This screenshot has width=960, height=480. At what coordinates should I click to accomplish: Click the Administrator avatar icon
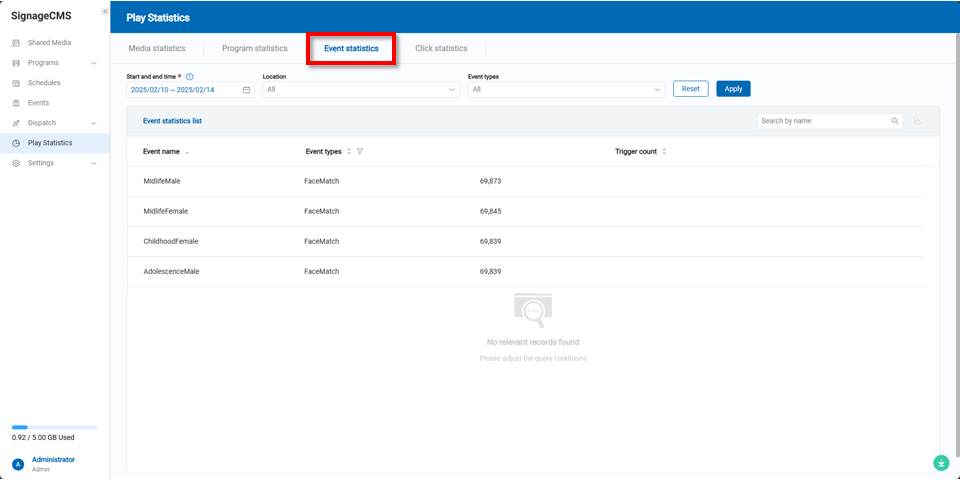(x=18, y=464)
